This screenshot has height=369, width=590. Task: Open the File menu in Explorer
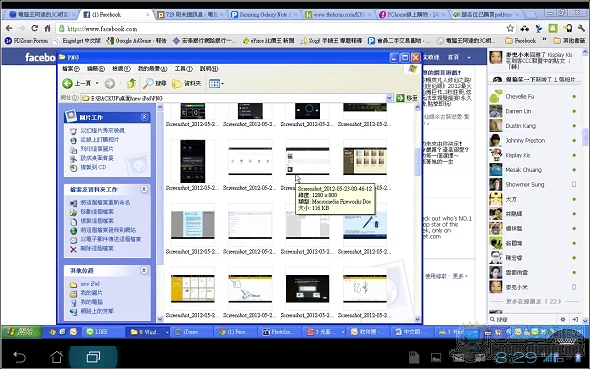pyautogui.click(x=71, y=69)
